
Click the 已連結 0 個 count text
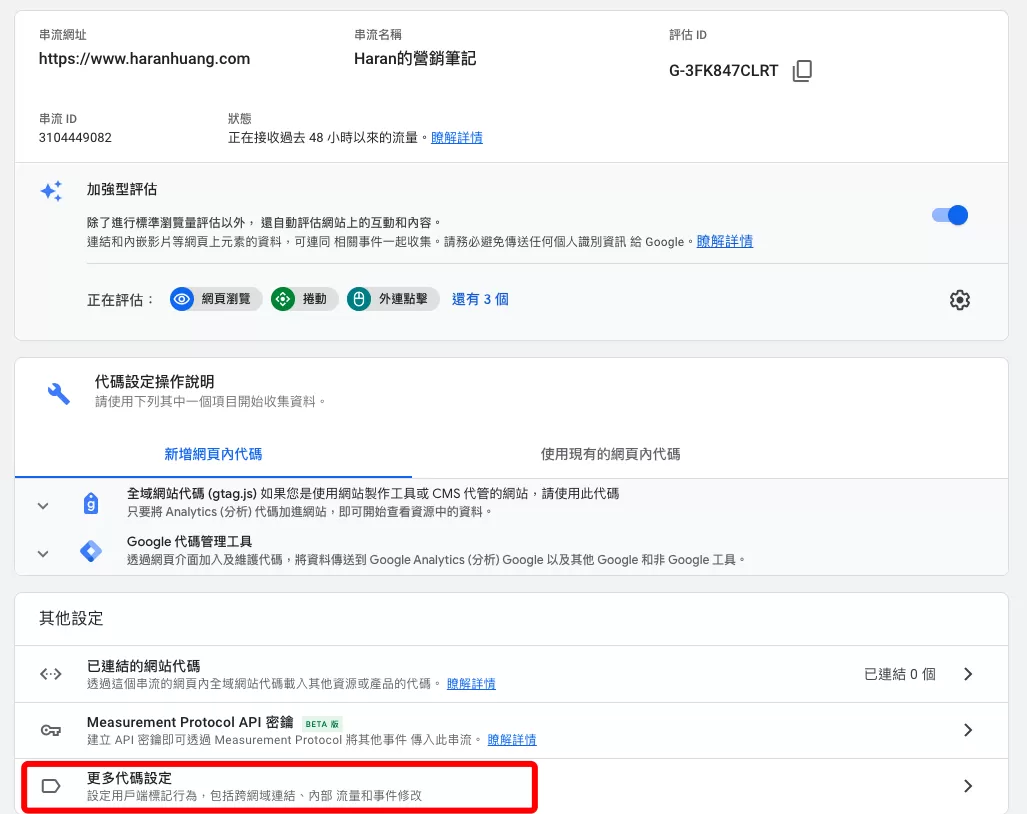899,674
